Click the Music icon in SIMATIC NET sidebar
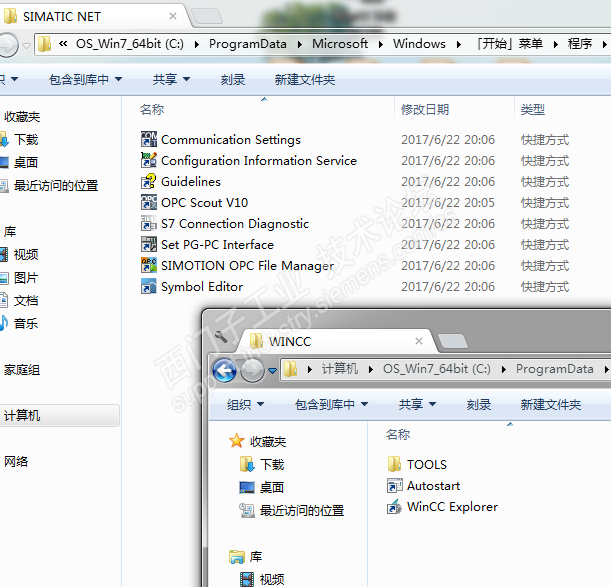This screenshot has width=611, height=587. click(x=4, y=323)
